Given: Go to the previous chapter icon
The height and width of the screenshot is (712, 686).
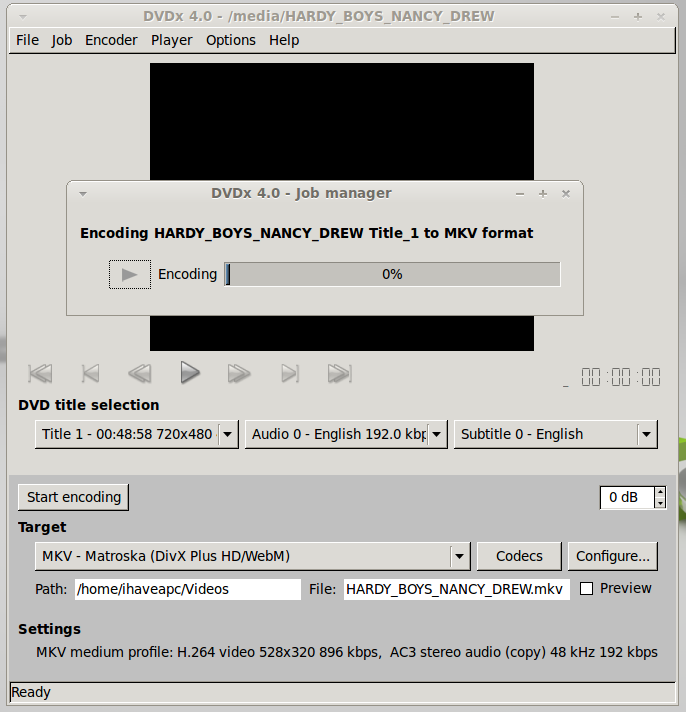Looking at the screenshot, I should tap(90, 374).
